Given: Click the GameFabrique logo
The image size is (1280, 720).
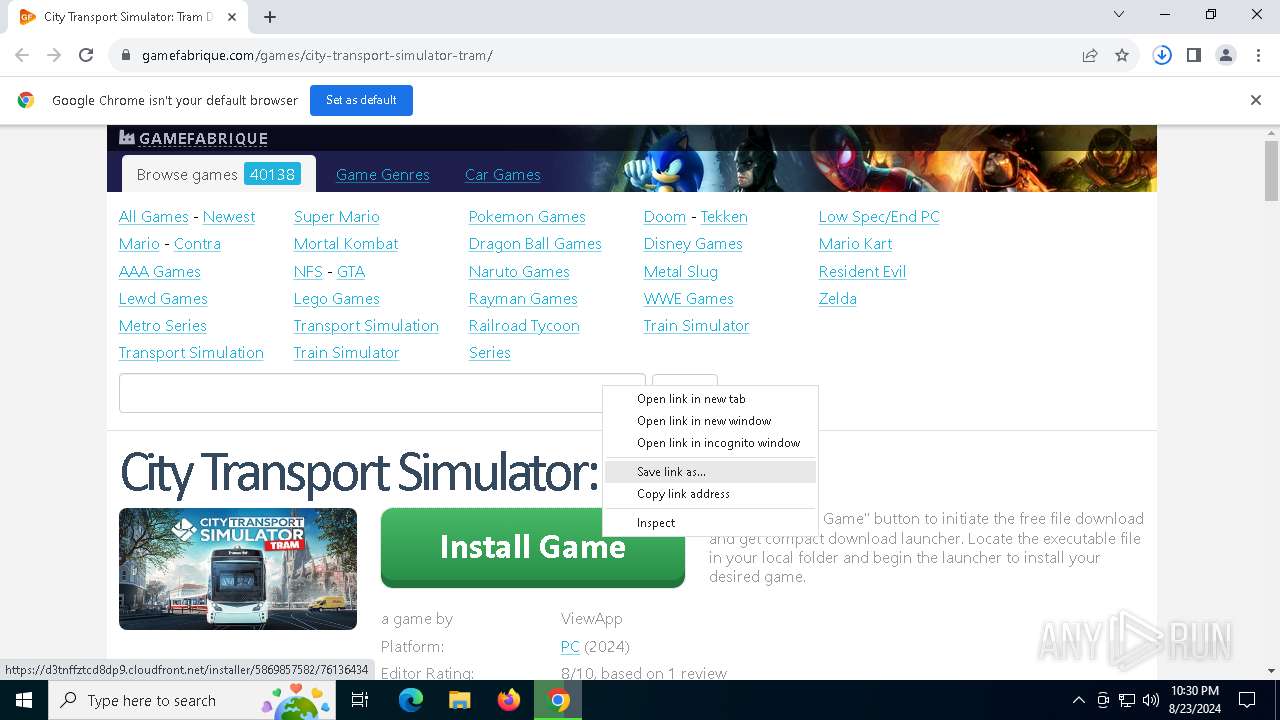Looking at the screenshot, I should [x=194, y=138].
